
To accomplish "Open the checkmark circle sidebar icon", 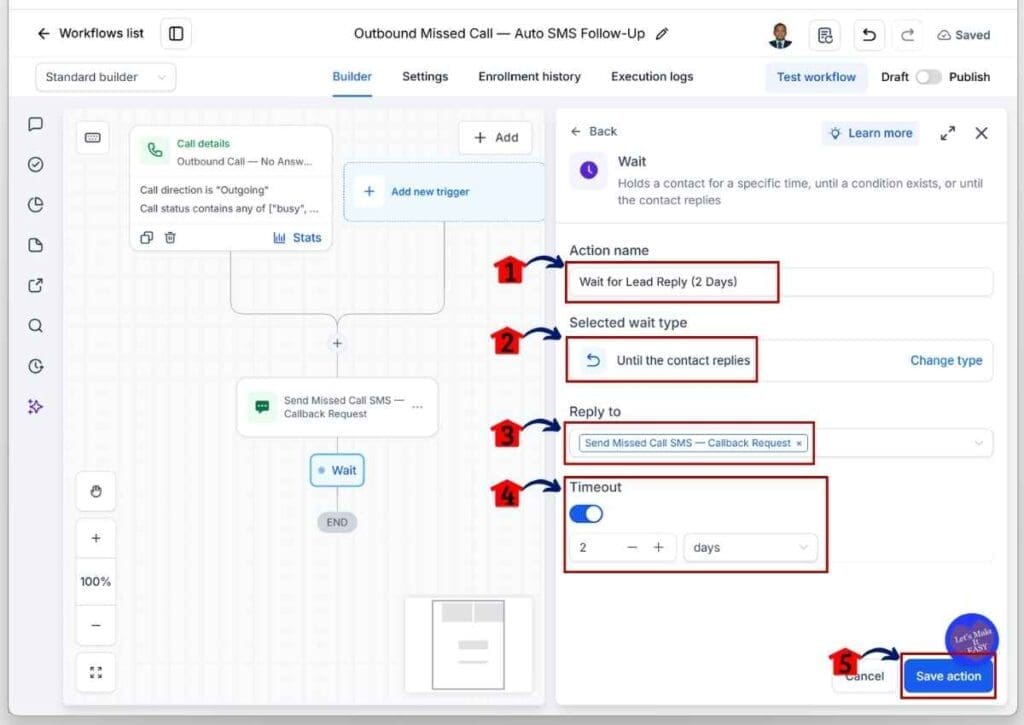I will click(x=36, y=165).
